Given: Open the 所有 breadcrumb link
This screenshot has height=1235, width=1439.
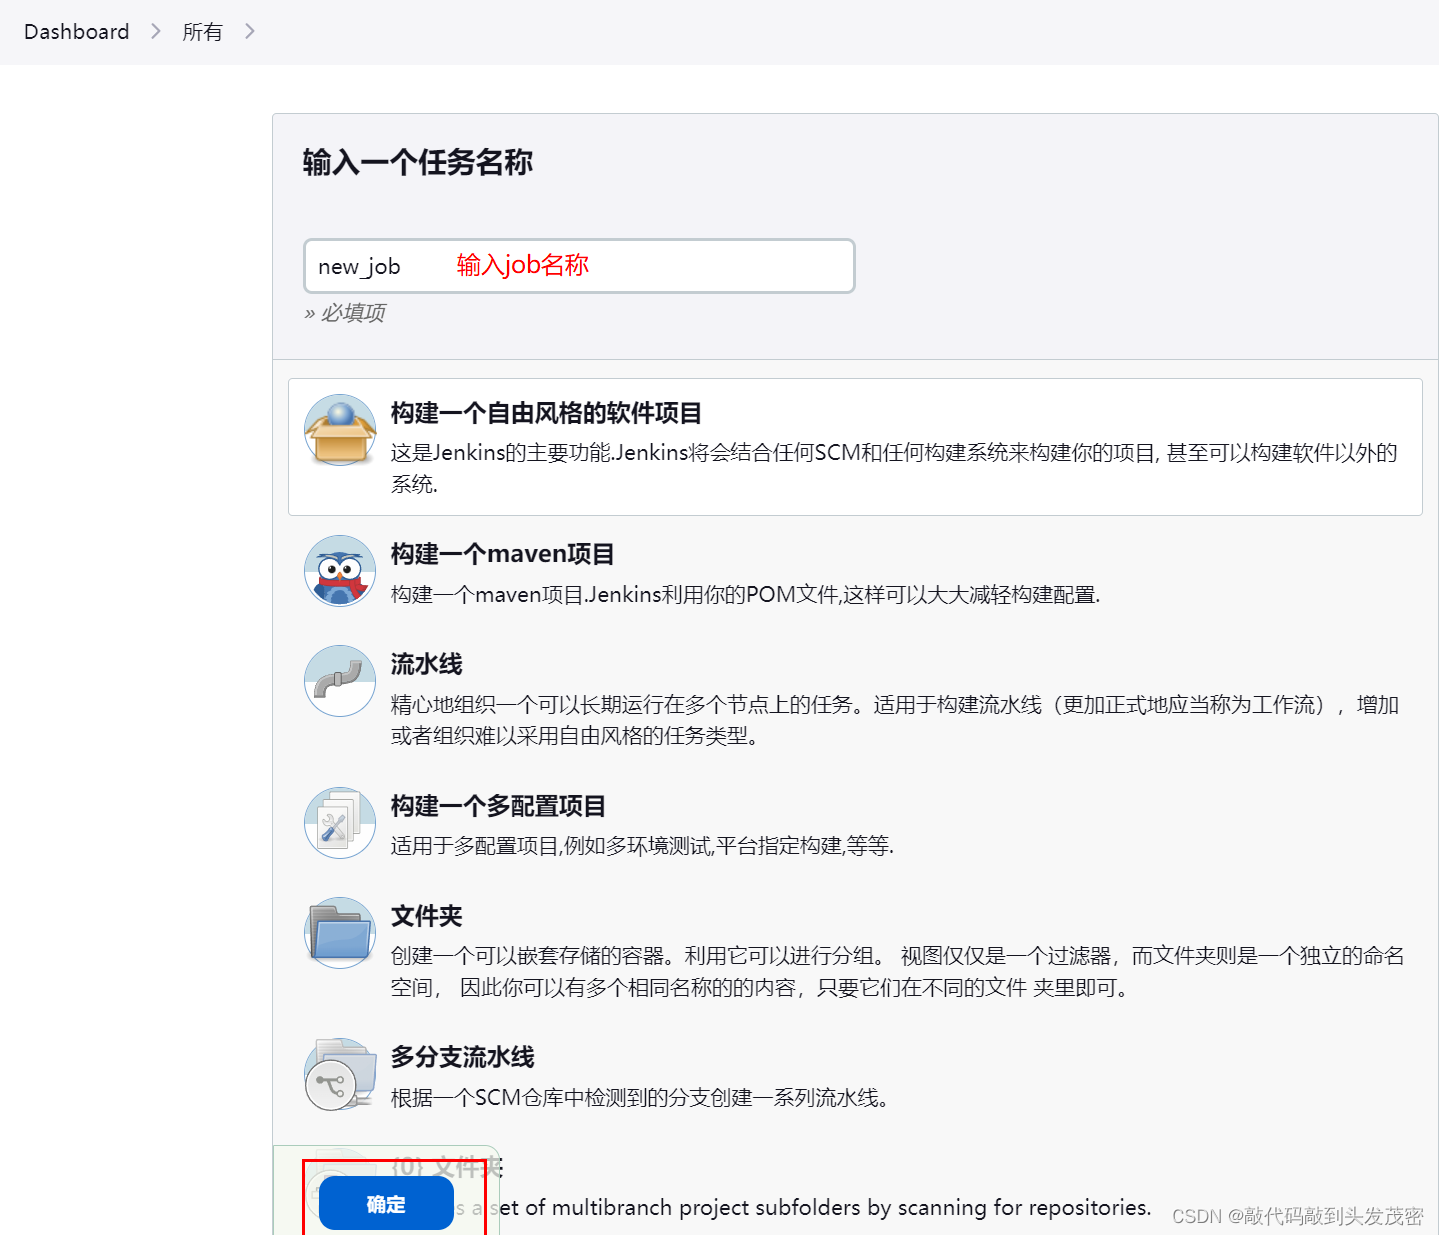Looking at the screenshot, I should [202, 32].
